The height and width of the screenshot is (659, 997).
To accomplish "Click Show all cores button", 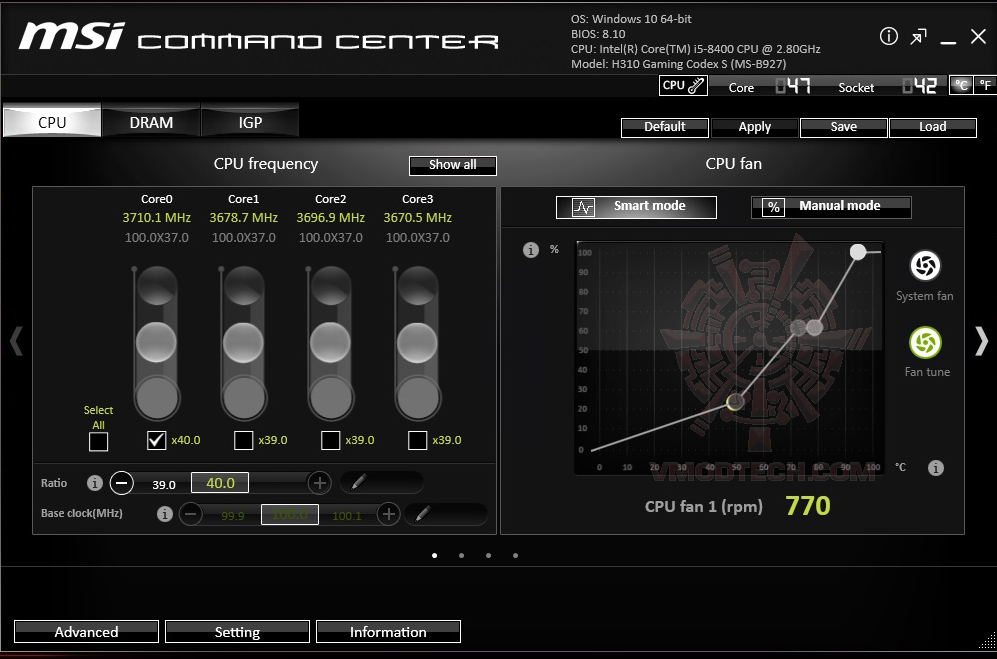I will click(x=453, y=165).
